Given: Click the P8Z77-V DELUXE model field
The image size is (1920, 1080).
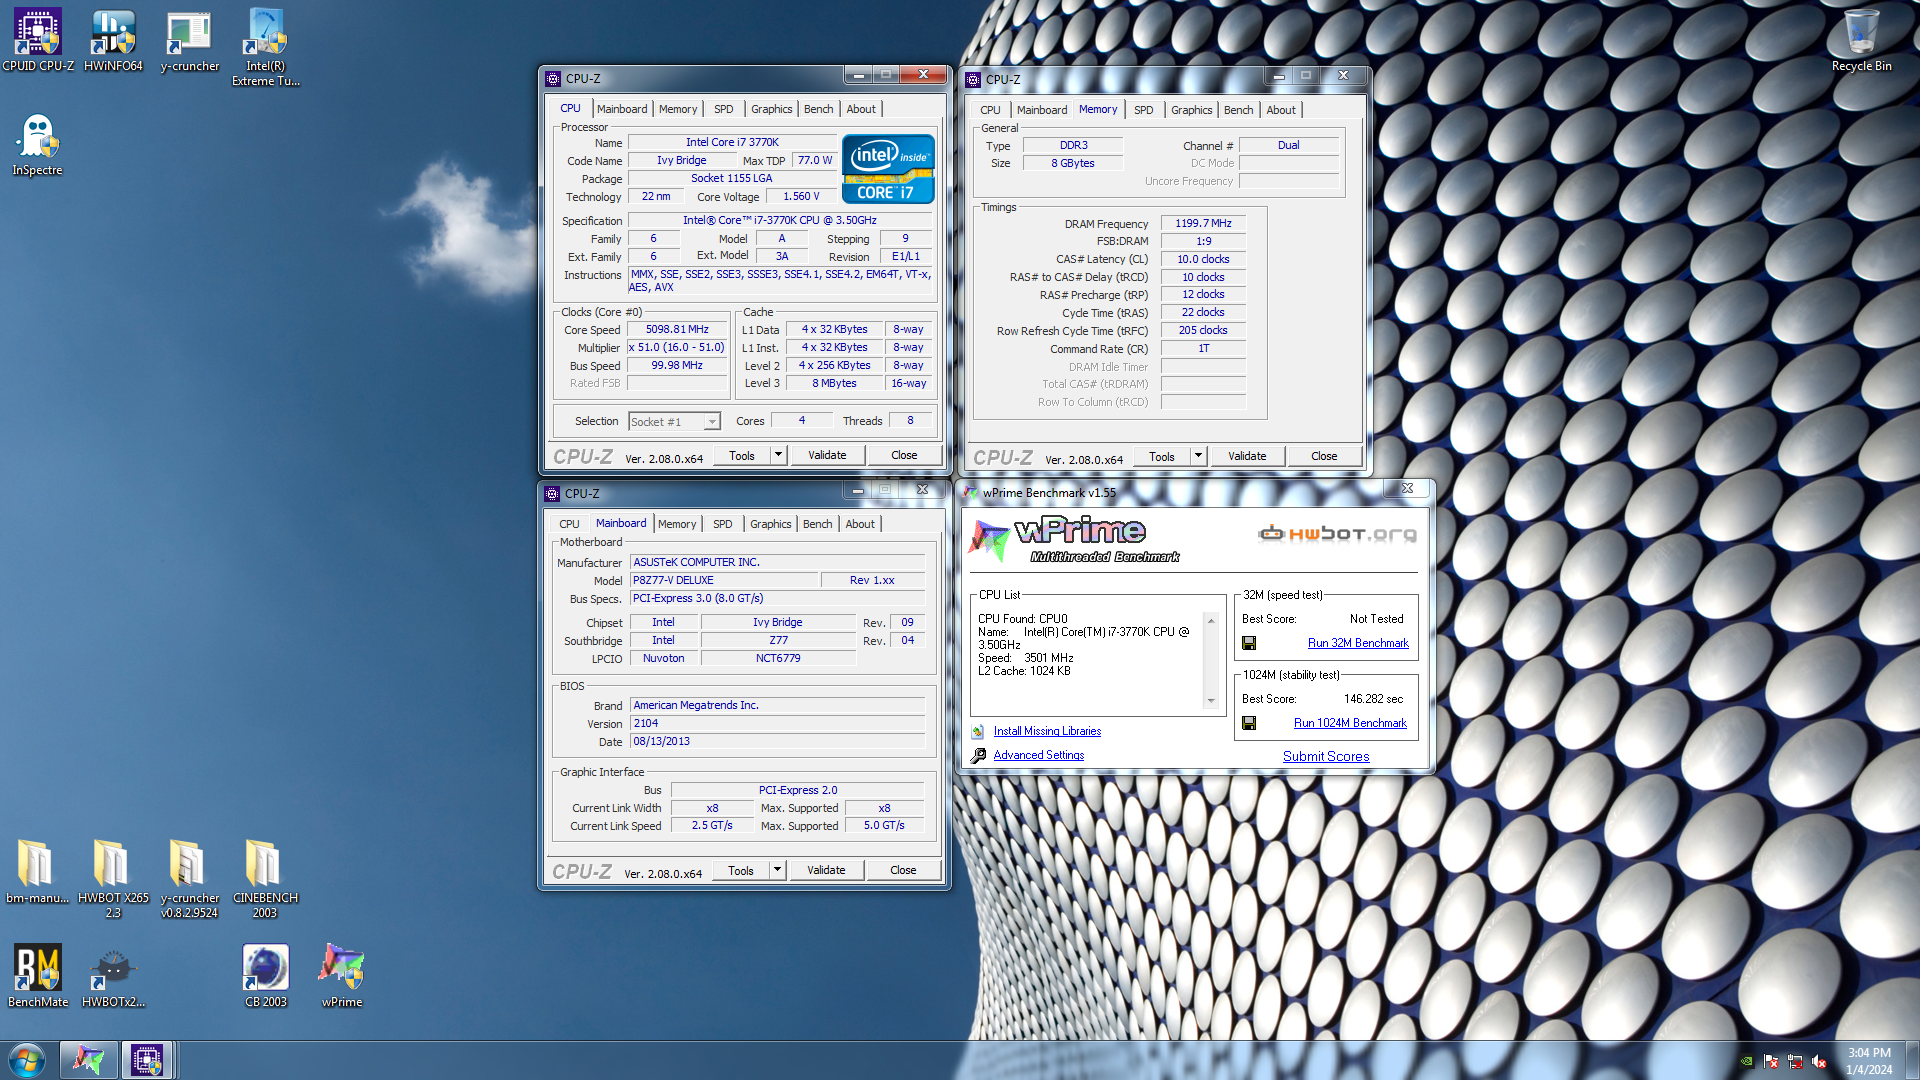Looking at the screenshot, I should (724, 580).
